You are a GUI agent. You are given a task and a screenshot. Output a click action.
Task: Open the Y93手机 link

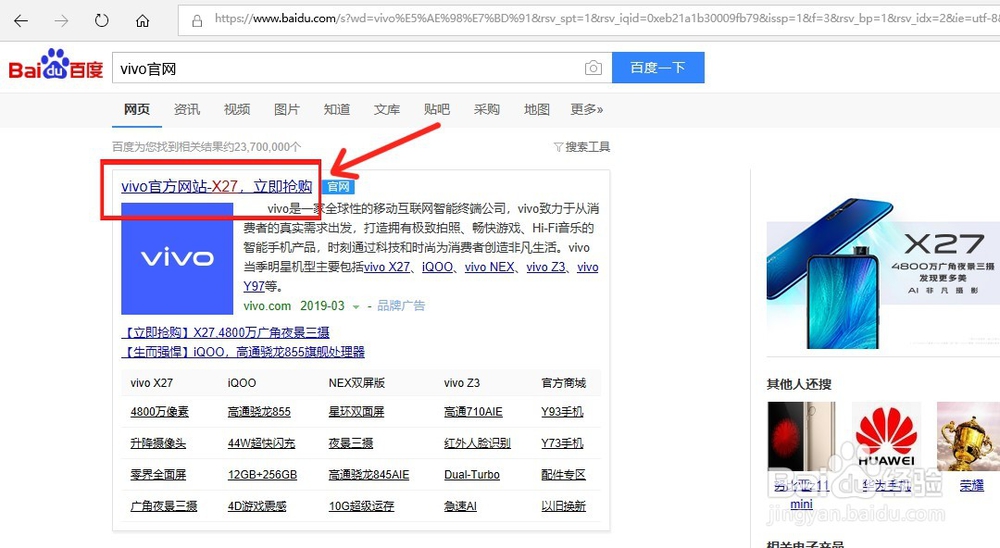[x=562, y=412]
